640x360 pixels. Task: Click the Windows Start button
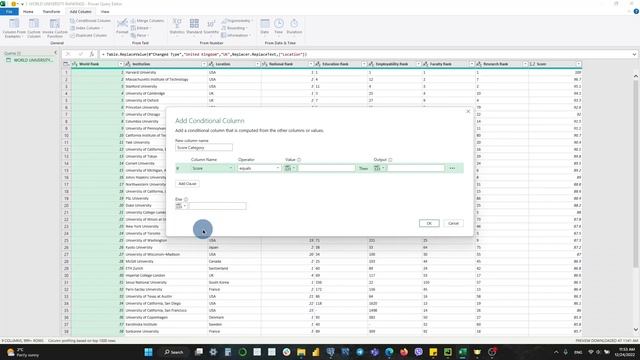coord(149,352)
